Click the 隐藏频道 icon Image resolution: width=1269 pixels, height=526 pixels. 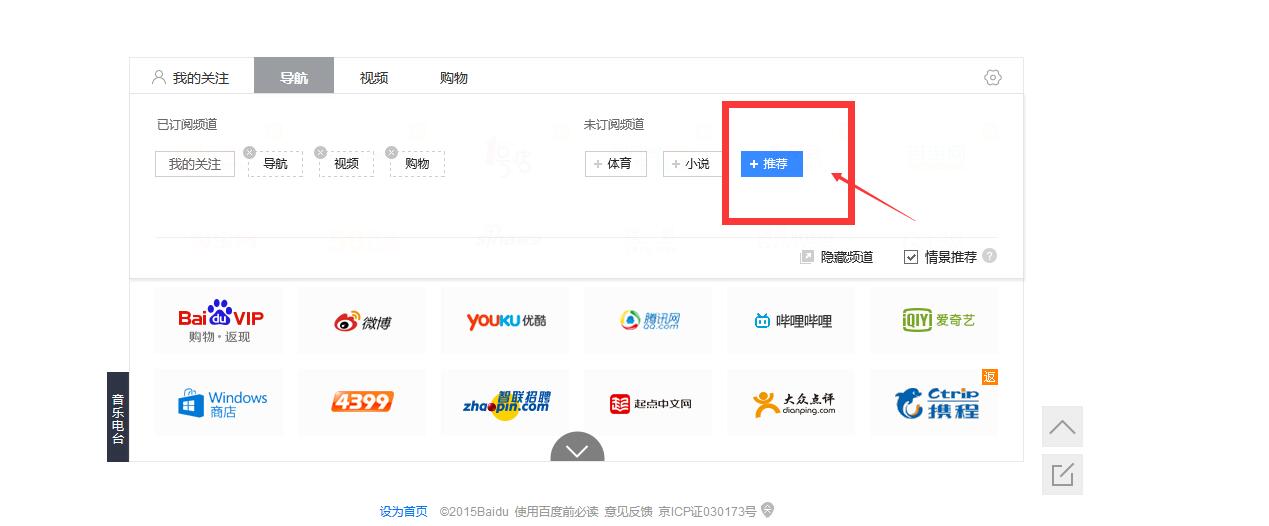click(807, 257)
